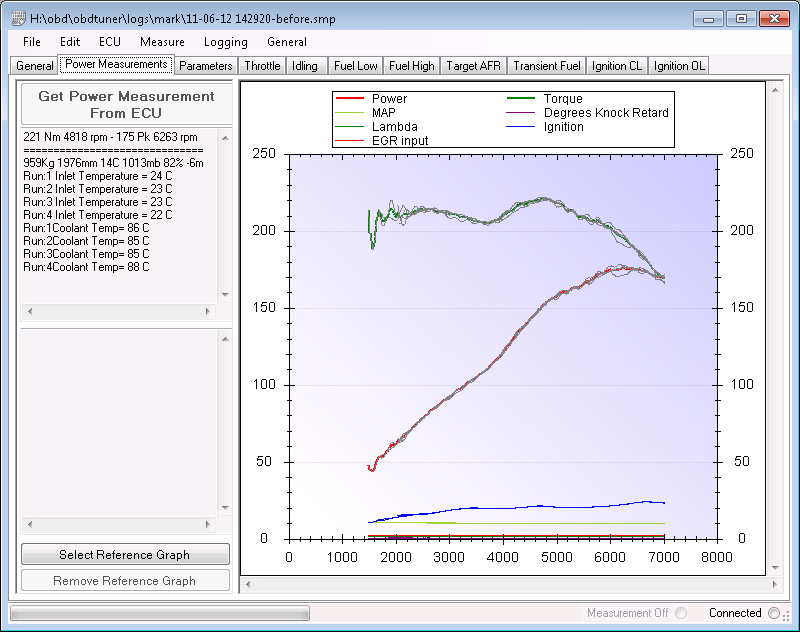The image size is (800, 632).
Task: Click right arrow of graph horizontal scrollbar
Action: click(774, 585)
